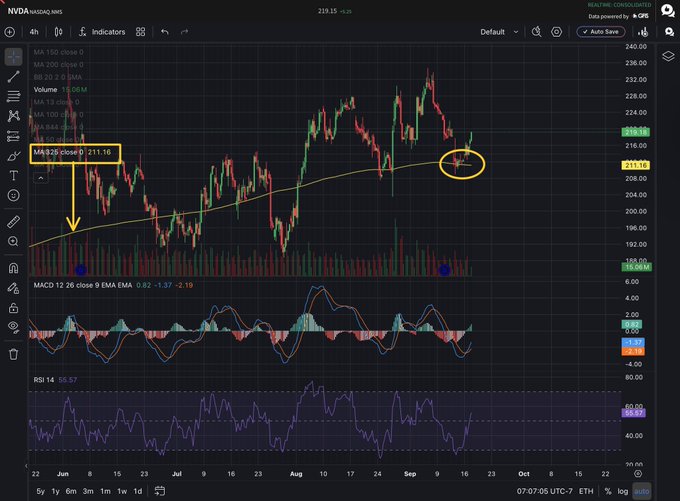Viewport: 680px width, 501px height.
Task: Expand the Default template dropdown
Action: pyautogui.click(x=499, y=32)
